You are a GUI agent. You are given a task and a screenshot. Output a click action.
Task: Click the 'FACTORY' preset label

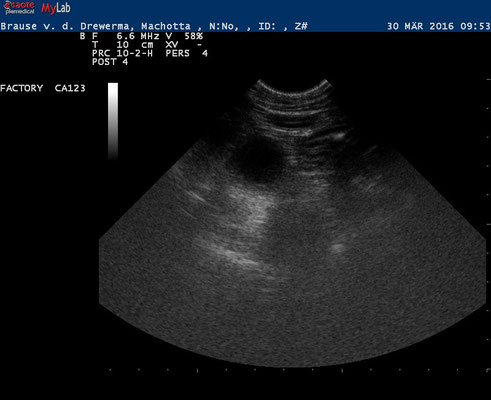tap(22, 88)
